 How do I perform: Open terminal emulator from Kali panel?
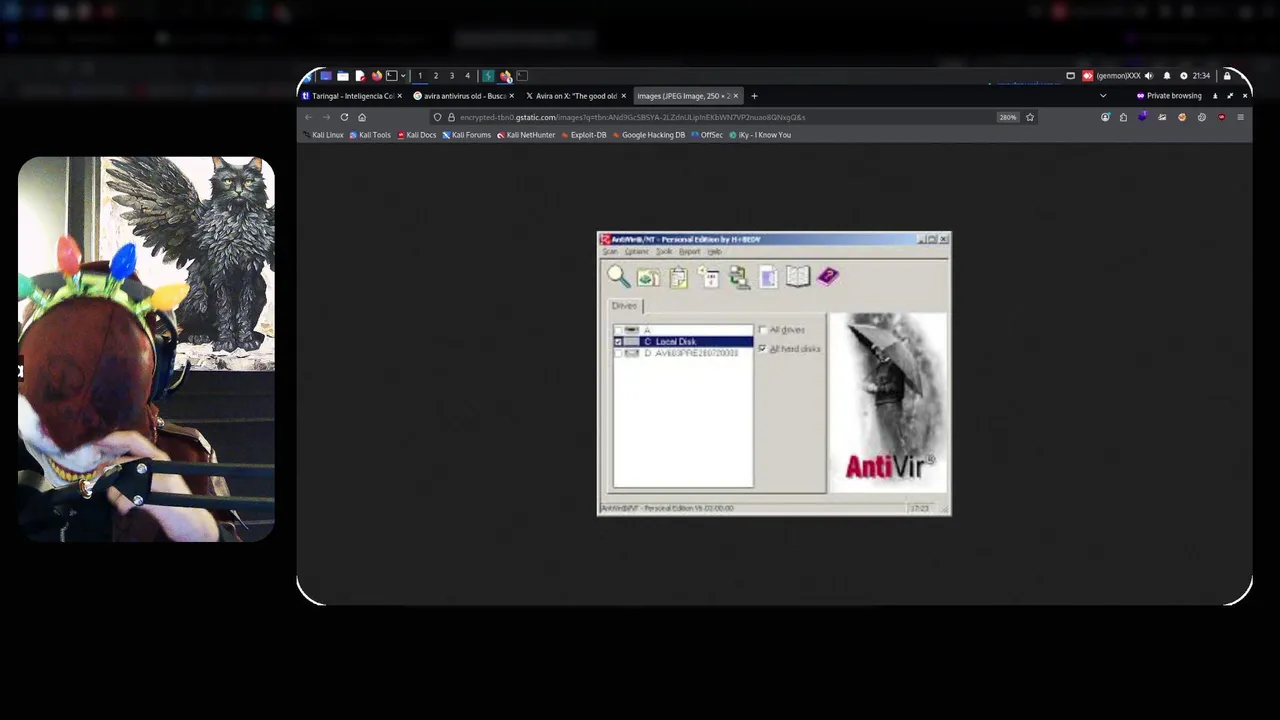pyautogui.click(x=392, y=76)
